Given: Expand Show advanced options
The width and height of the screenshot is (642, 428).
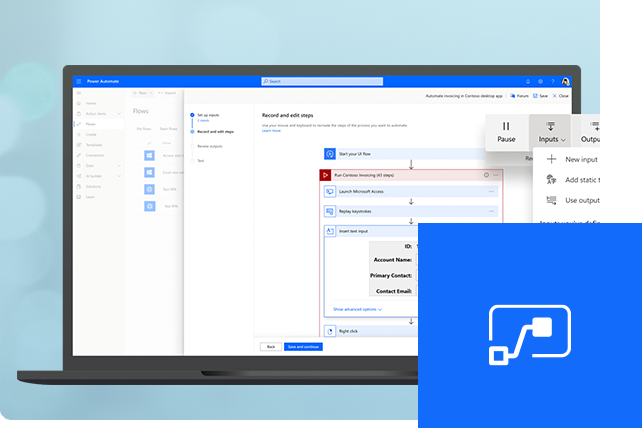Looking at the screenshot, I should tap(357, 309).
